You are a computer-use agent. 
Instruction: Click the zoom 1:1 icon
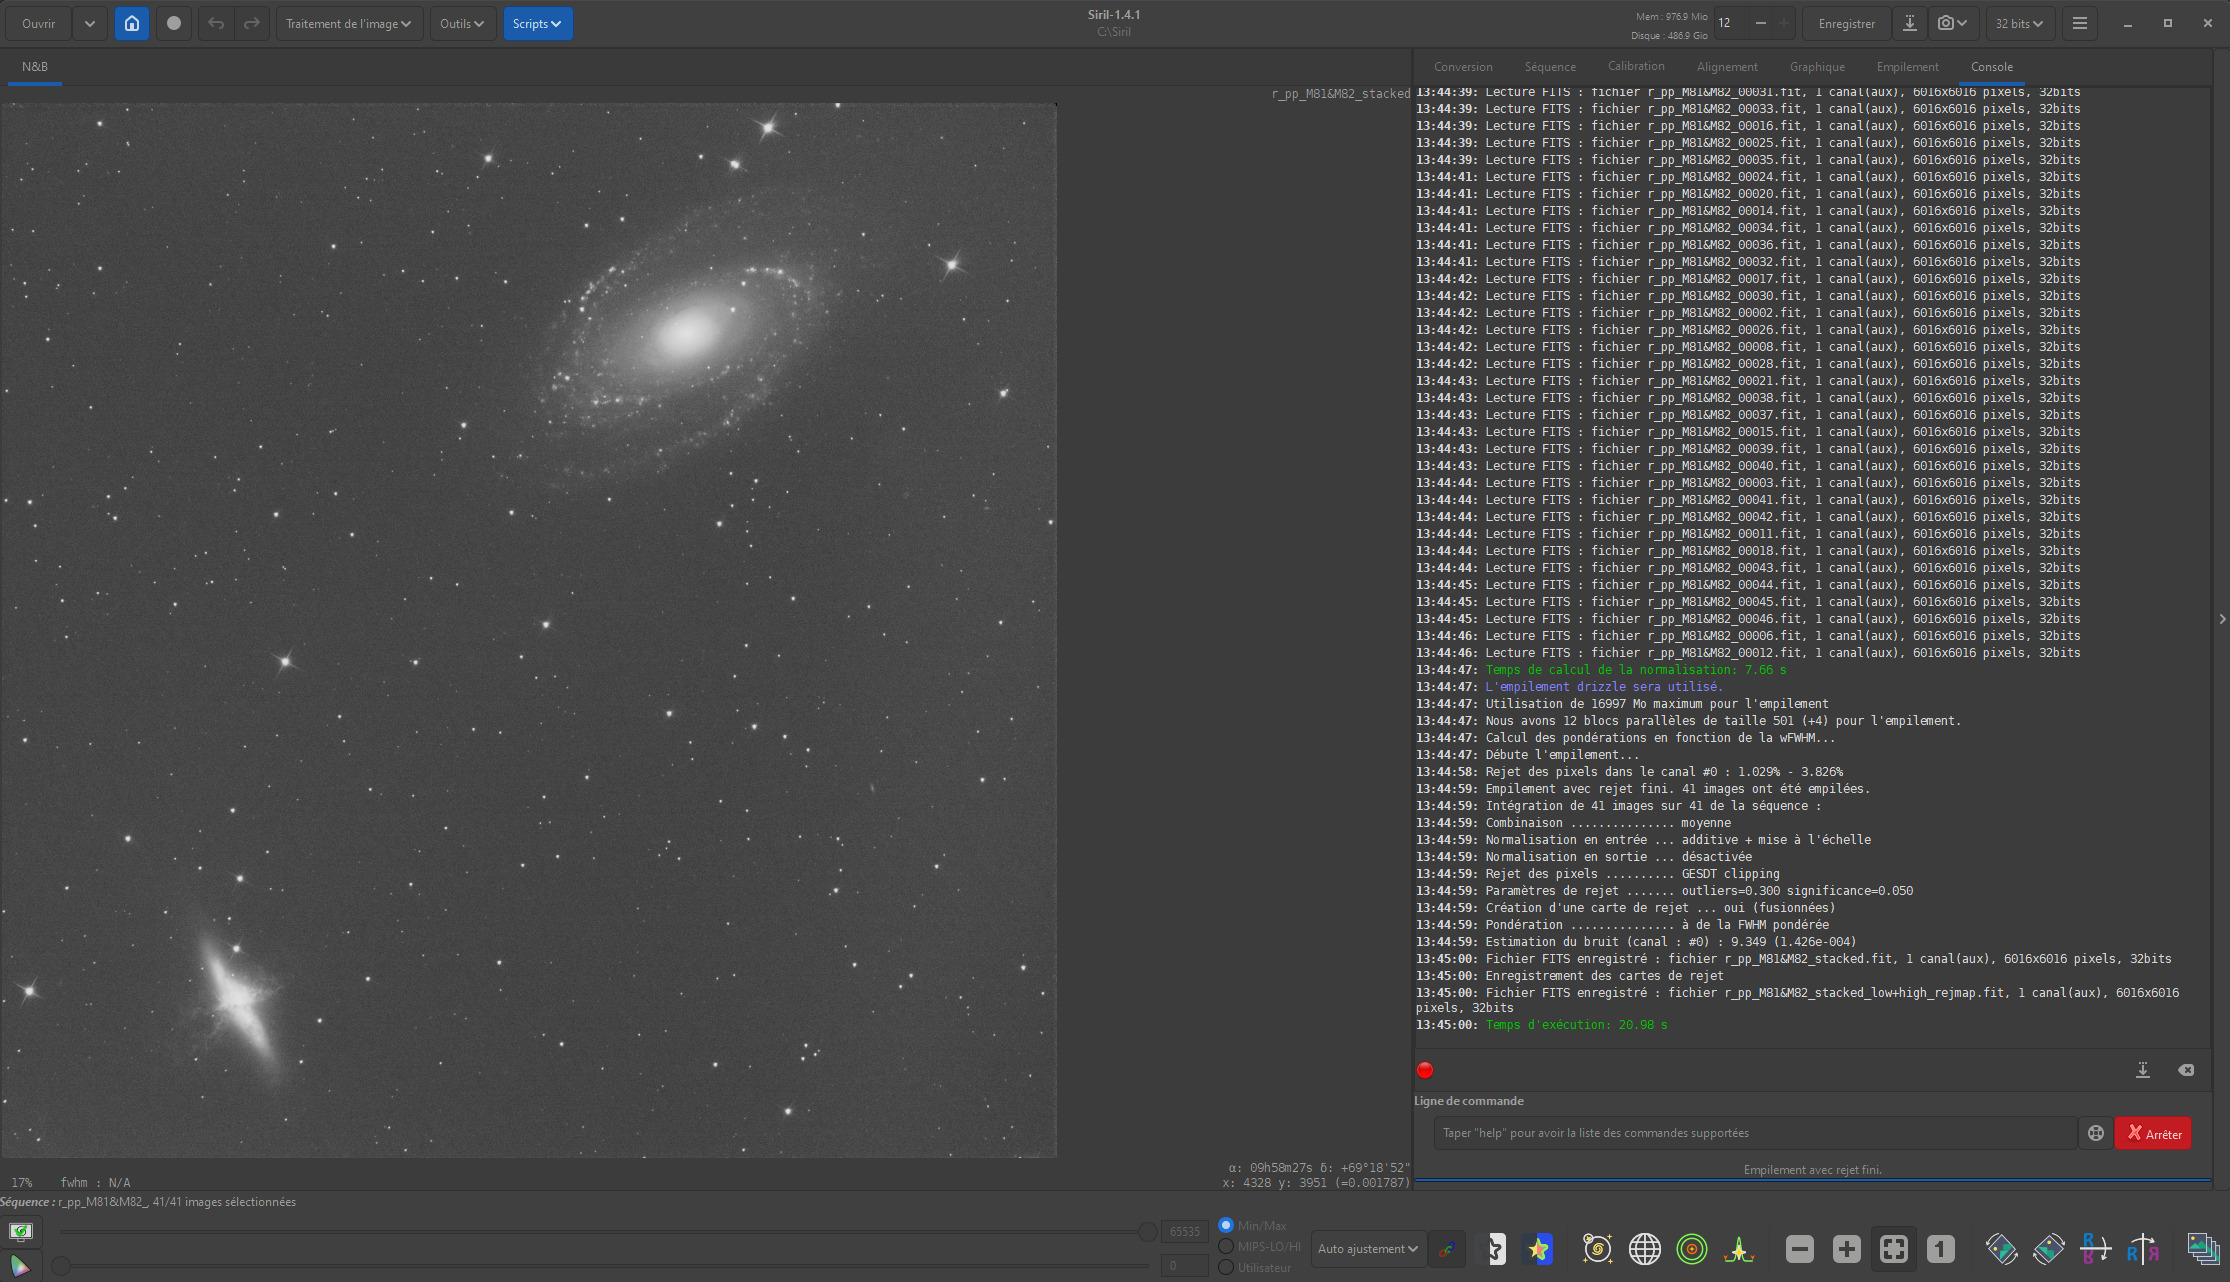pos(1940,1248)
